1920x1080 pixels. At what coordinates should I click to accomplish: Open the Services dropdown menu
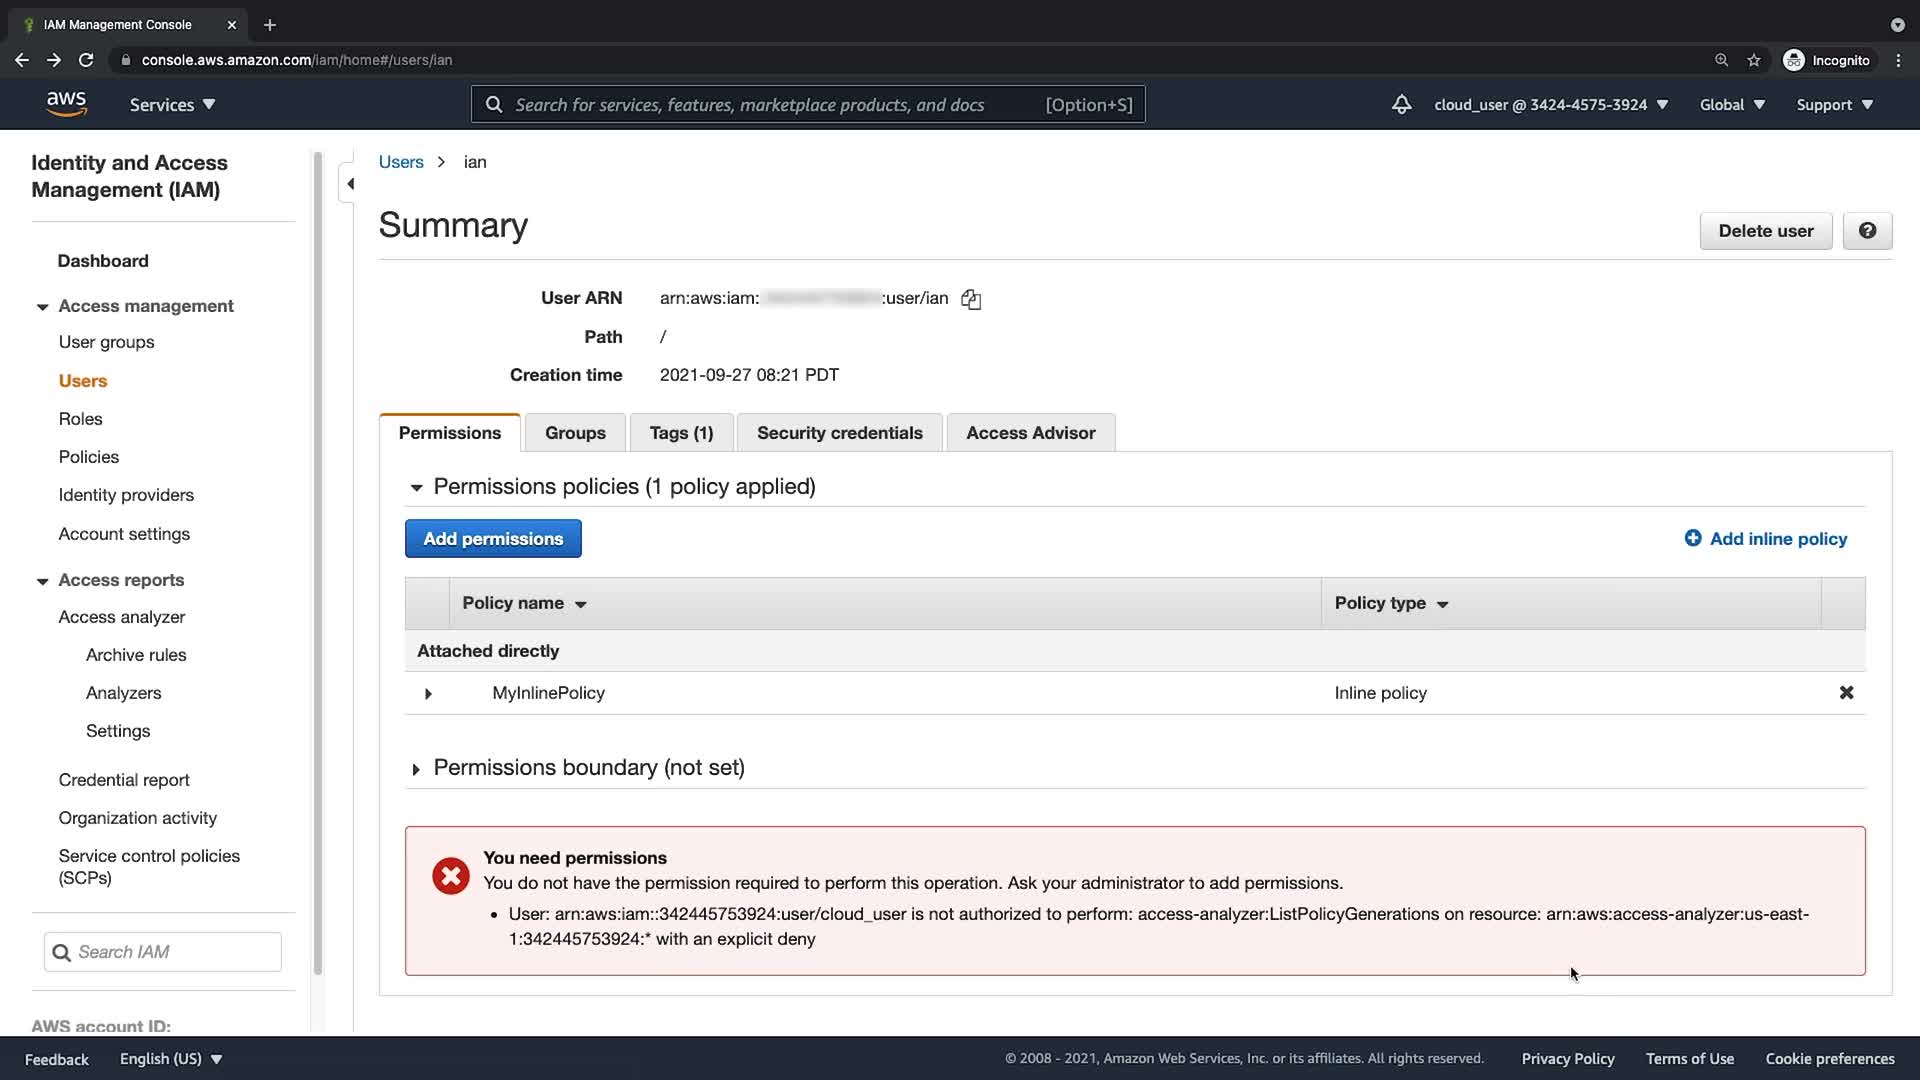[x=172, y=105]
